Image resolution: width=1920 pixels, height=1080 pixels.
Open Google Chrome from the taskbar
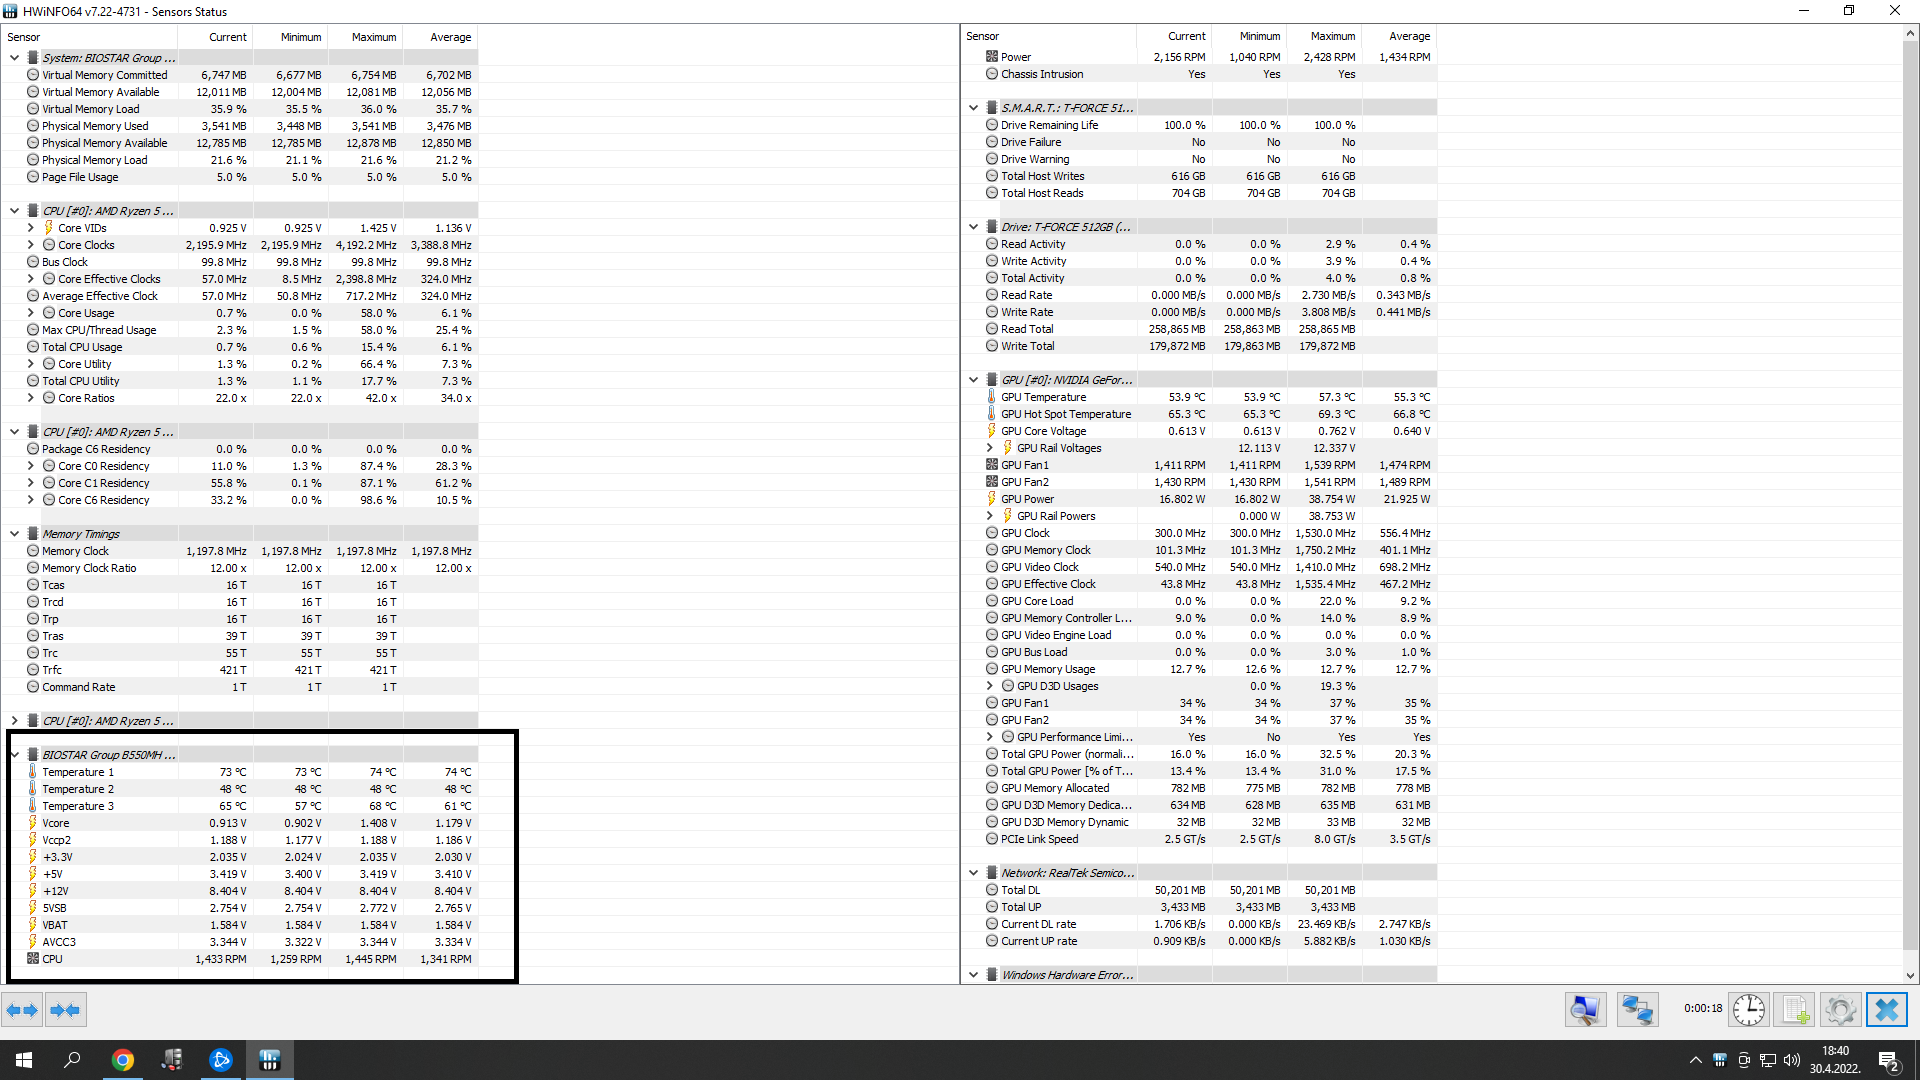tap(123, 1060)
